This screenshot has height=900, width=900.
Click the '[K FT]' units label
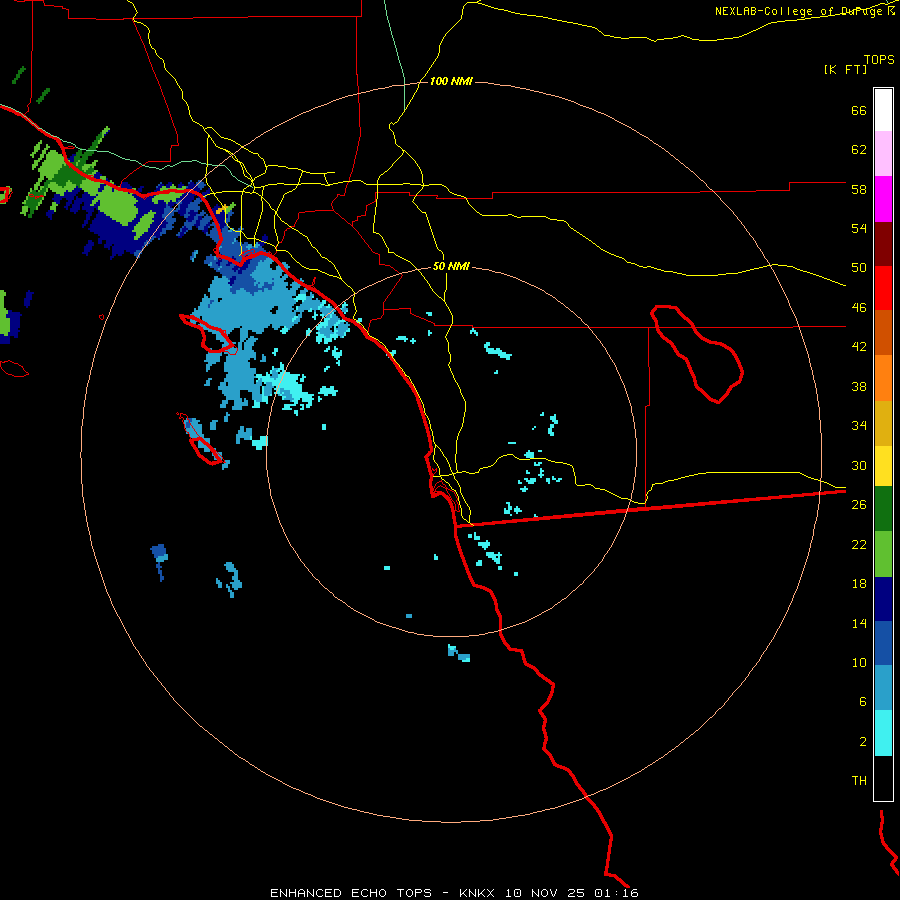(845, 70)
